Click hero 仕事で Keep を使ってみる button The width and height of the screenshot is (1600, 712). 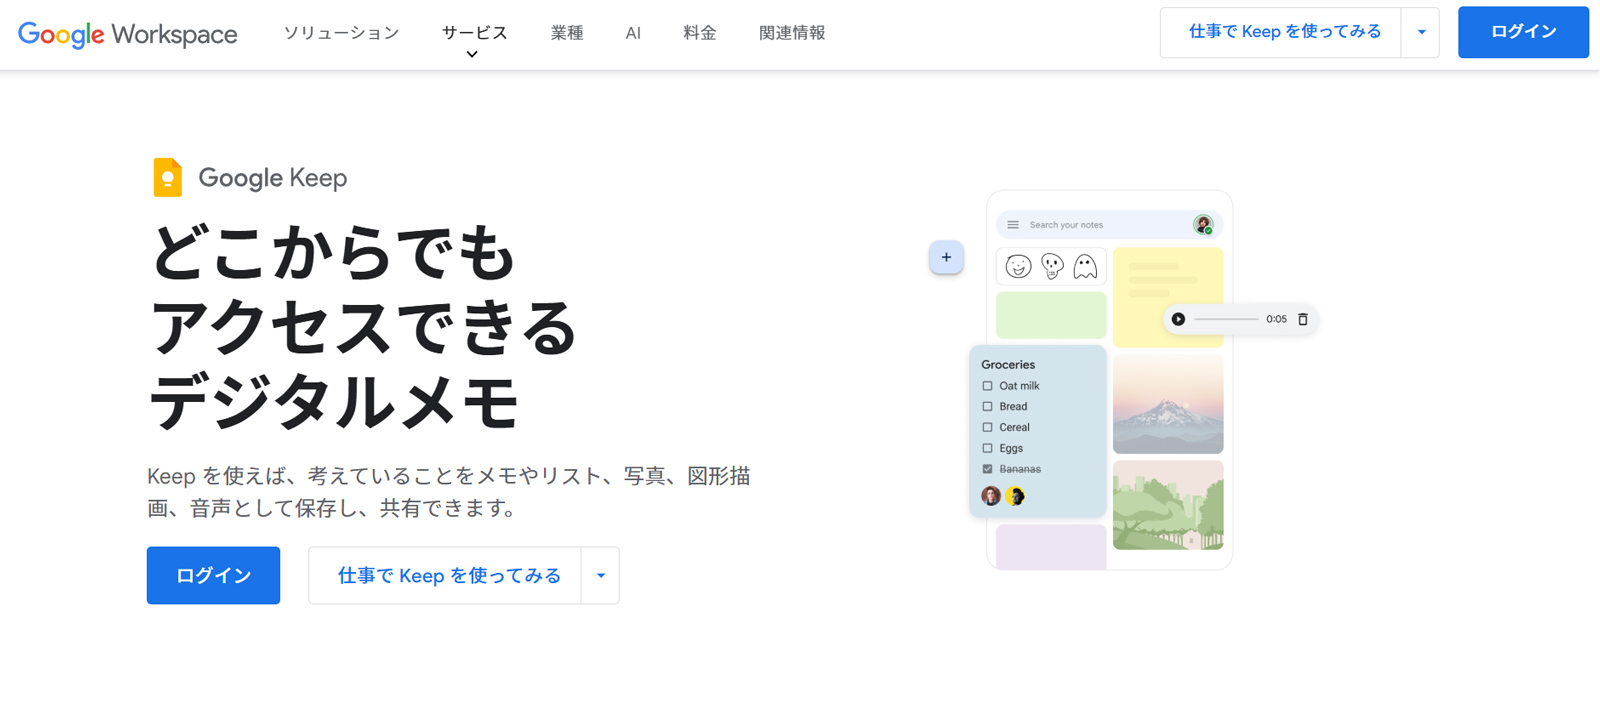point(445,575)
